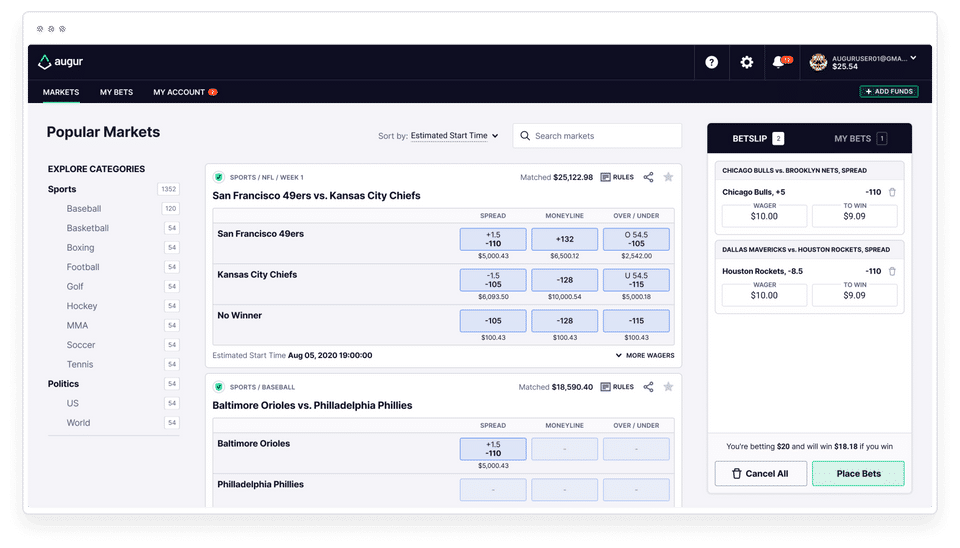Select Chiefs moneyline -128

(x=564, y=280)
